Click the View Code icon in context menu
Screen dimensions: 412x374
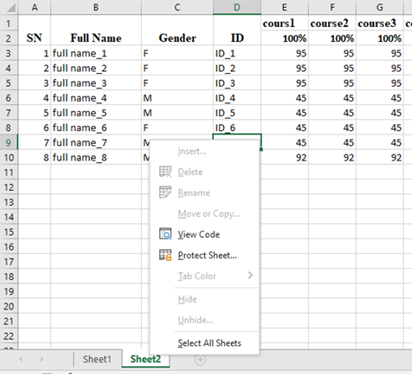tap(165, 234)
